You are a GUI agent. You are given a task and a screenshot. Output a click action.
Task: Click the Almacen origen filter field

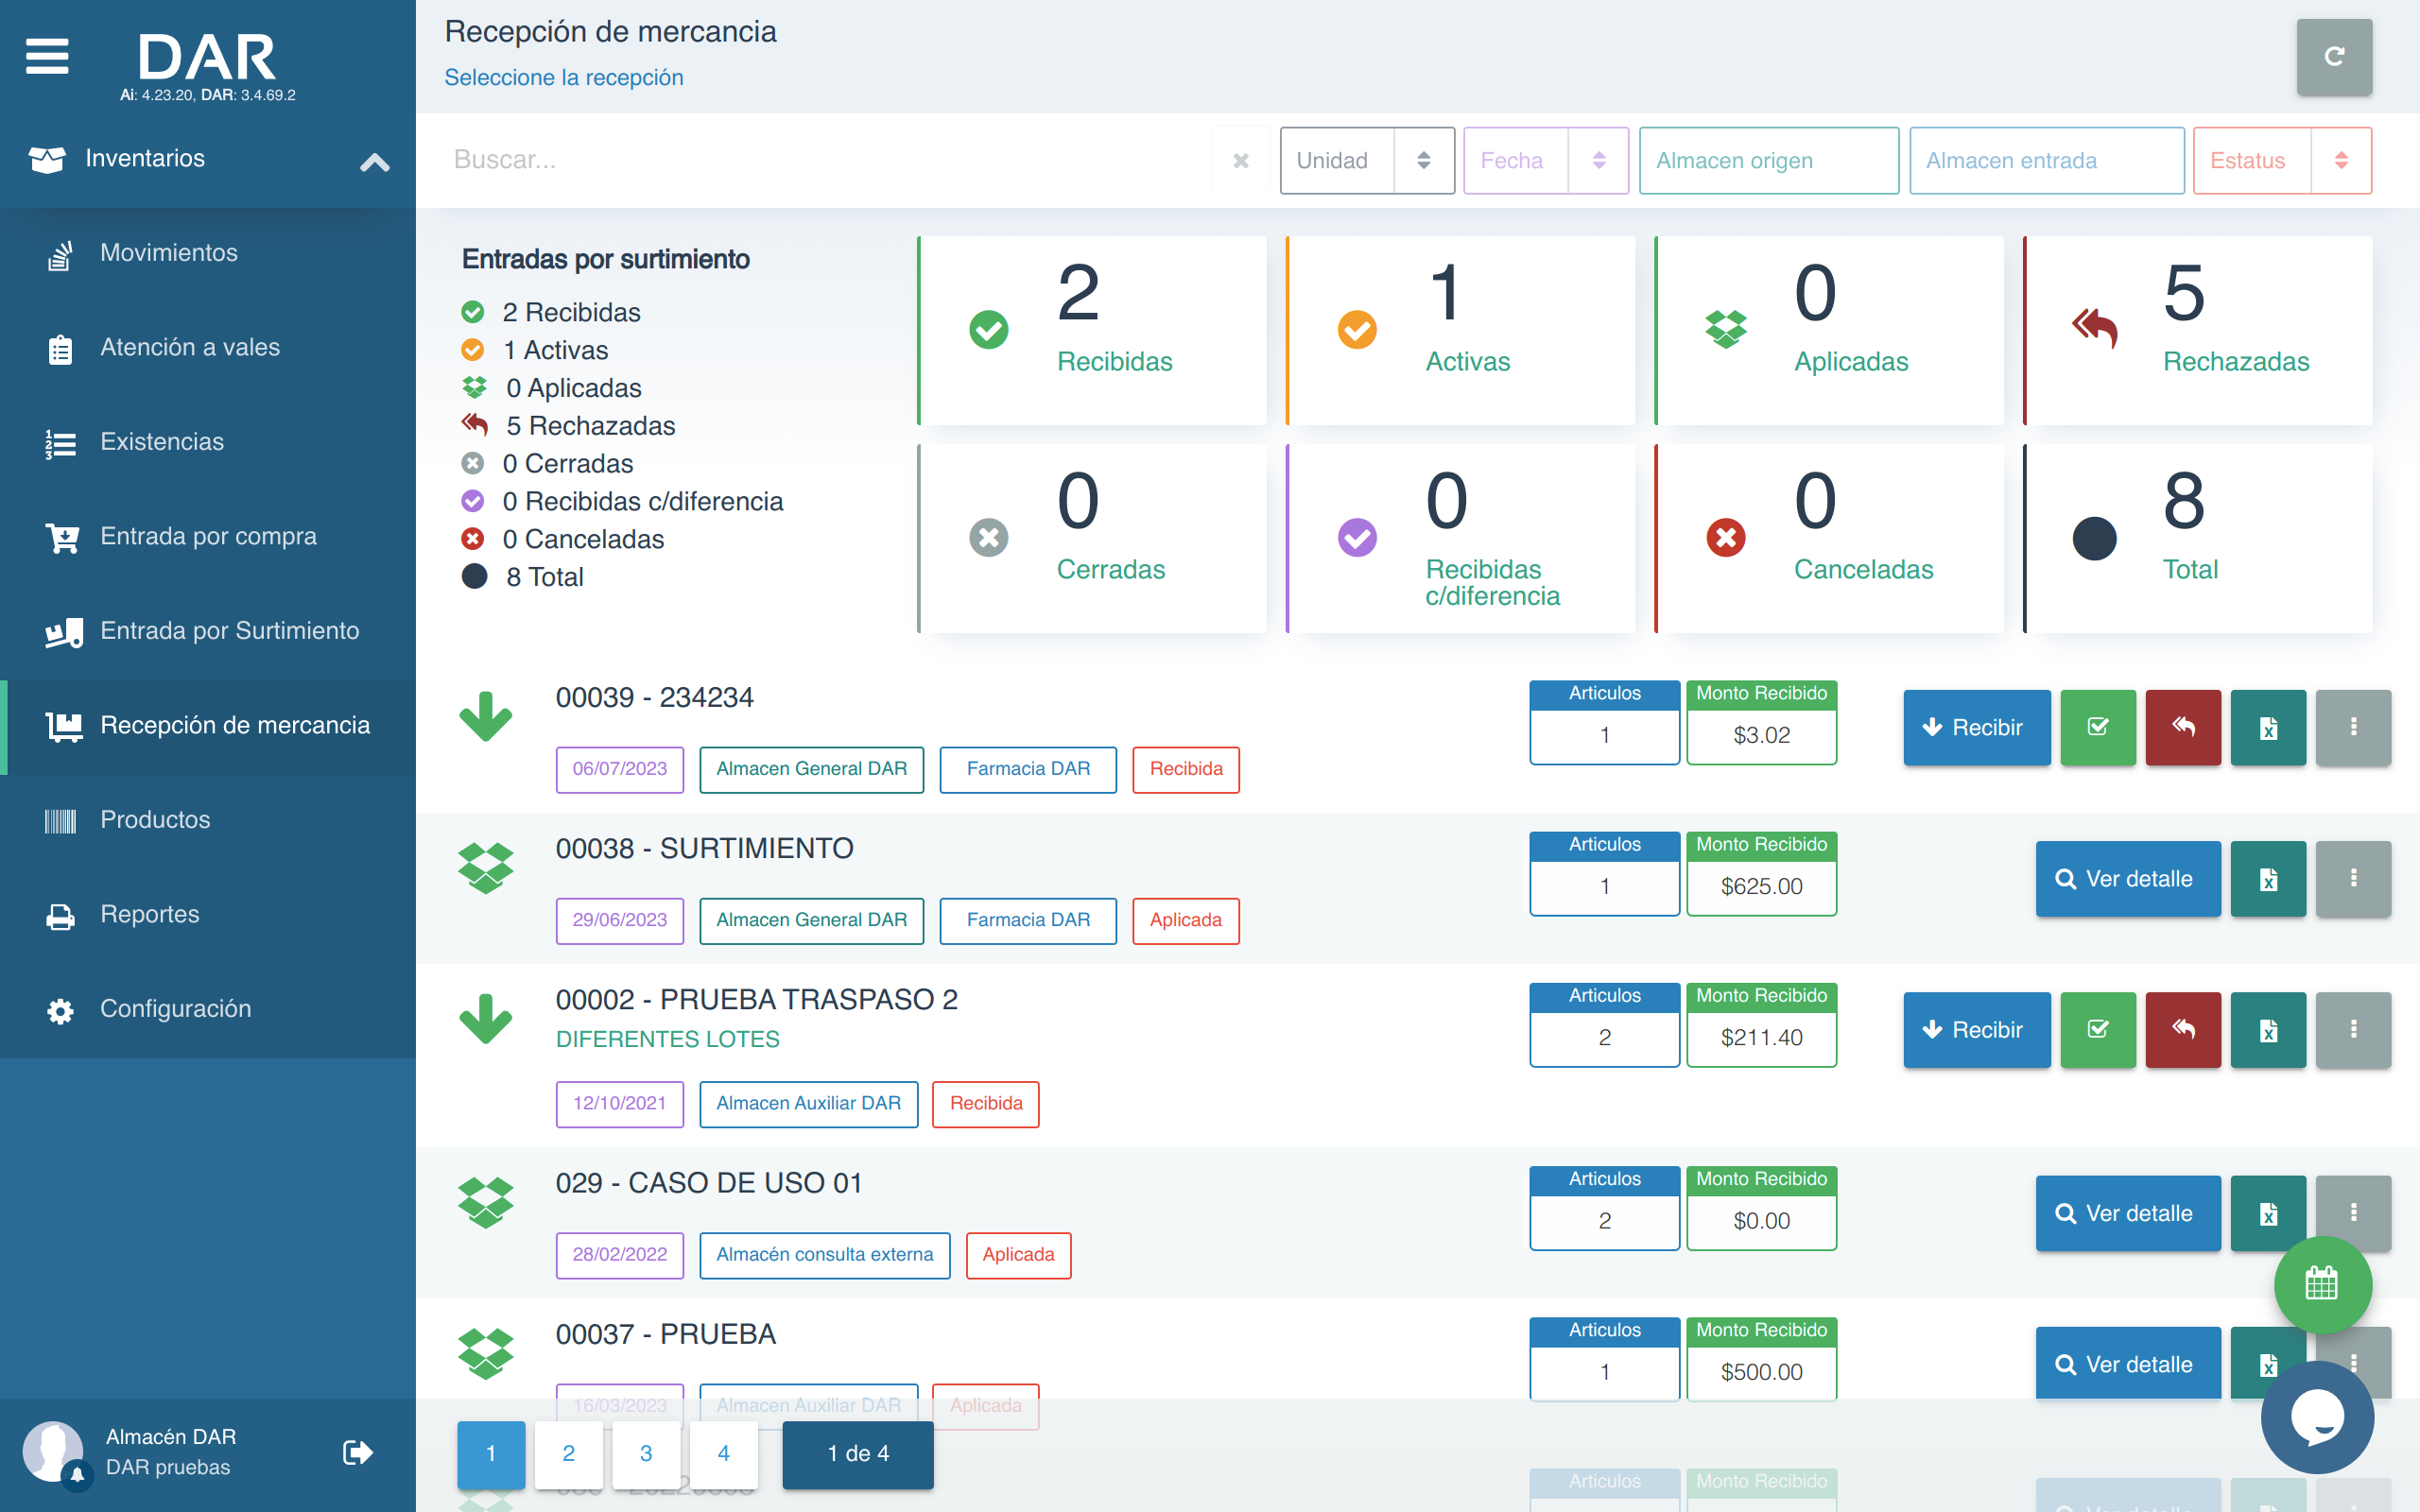pos(1769,160)
